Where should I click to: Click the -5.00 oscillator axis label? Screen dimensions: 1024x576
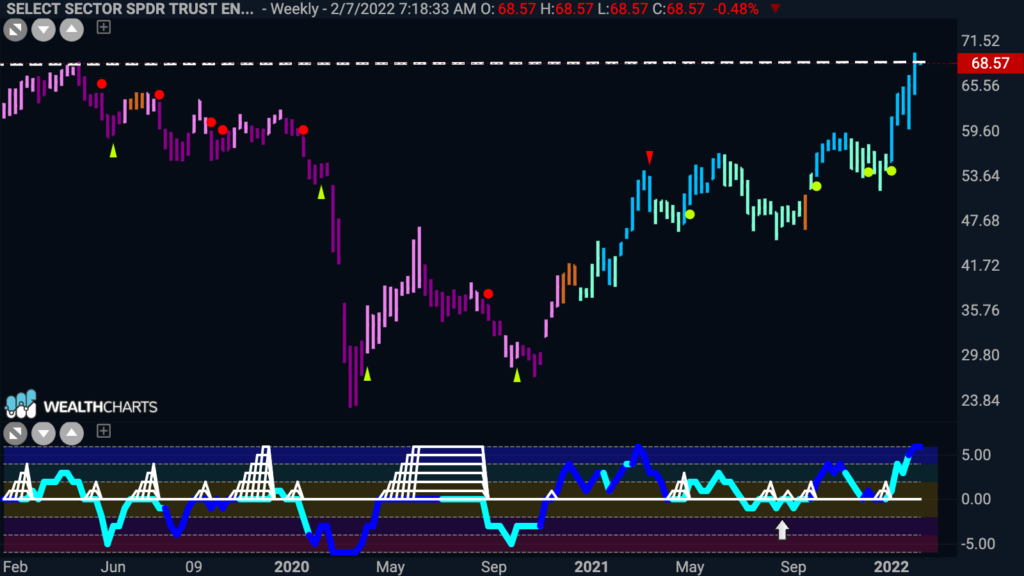[978, 544]
